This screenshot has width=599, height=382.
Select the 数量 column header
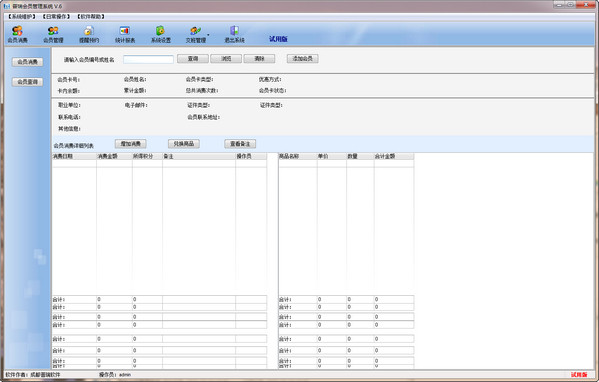(x=360, y=156)
